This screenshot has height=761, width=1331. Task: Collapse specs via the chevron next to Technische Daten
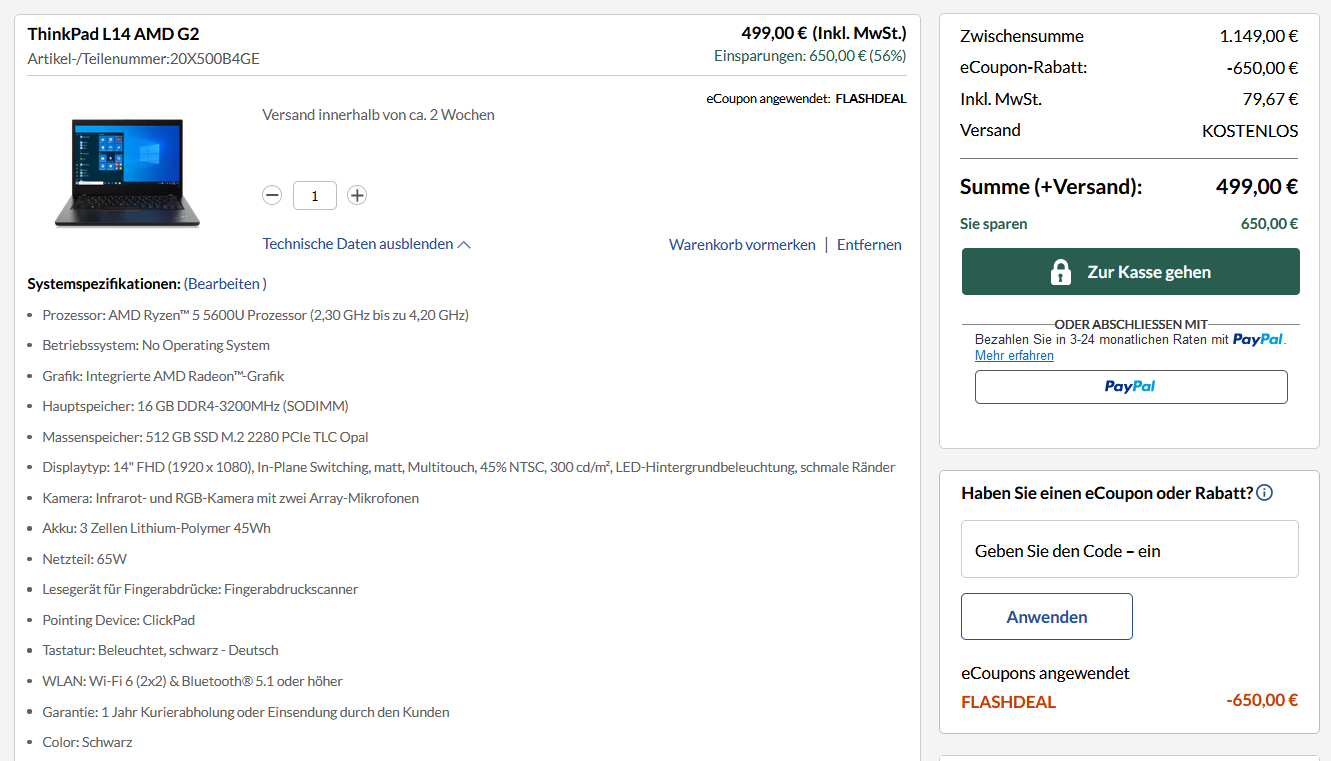(464, 243)
